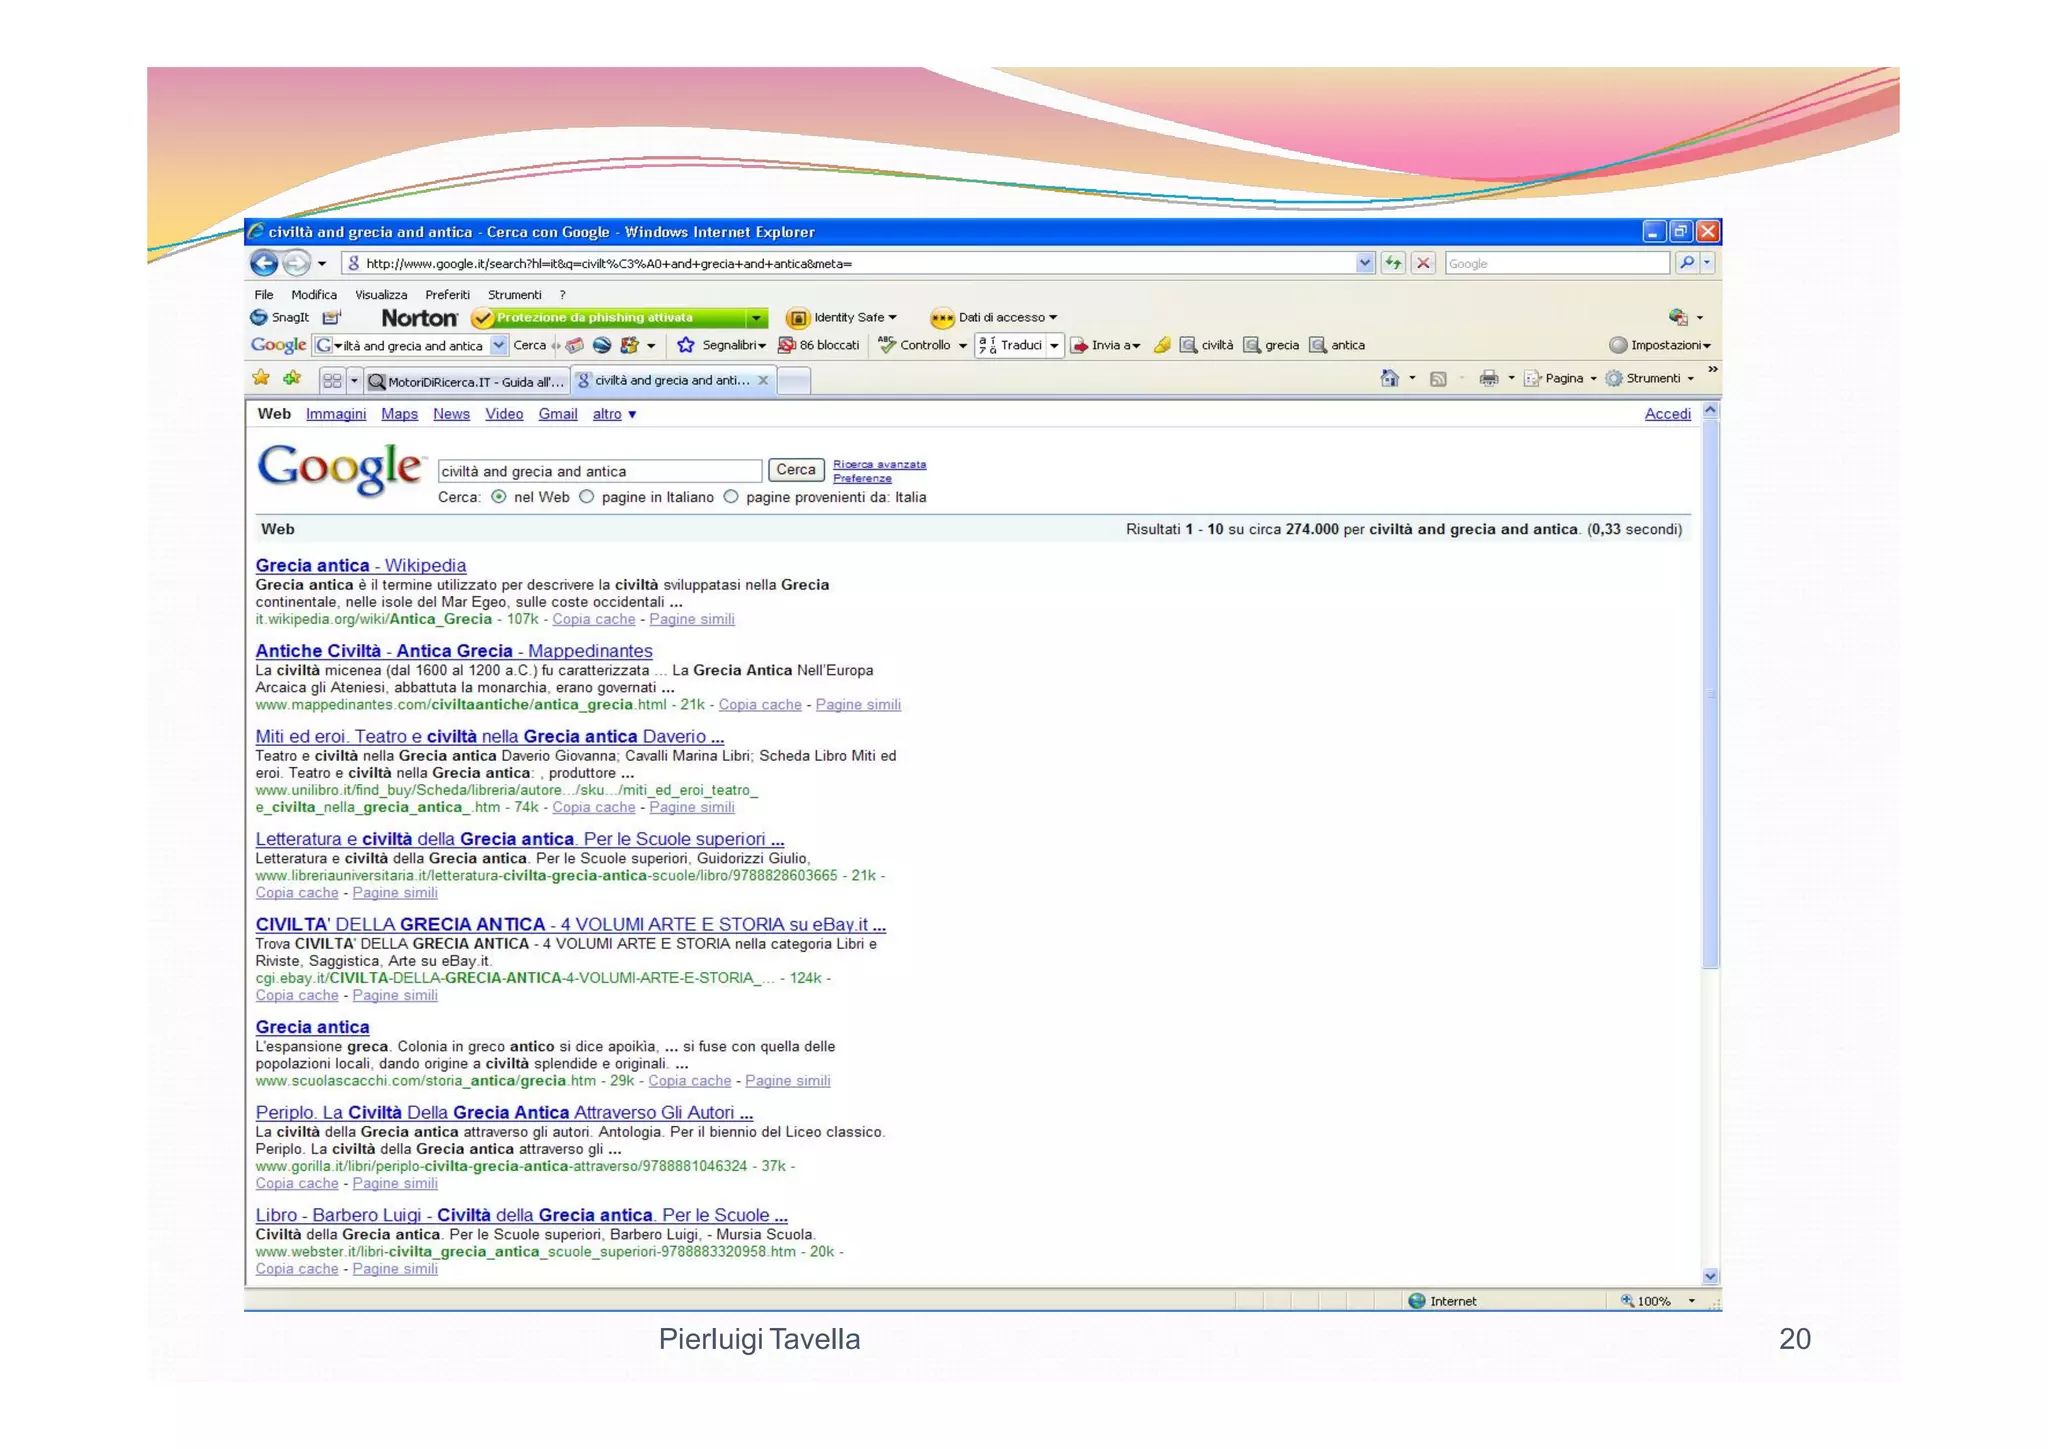Click the Segnalibri star in Google toolbar
2048x1449 pixels.
(686, 345)
